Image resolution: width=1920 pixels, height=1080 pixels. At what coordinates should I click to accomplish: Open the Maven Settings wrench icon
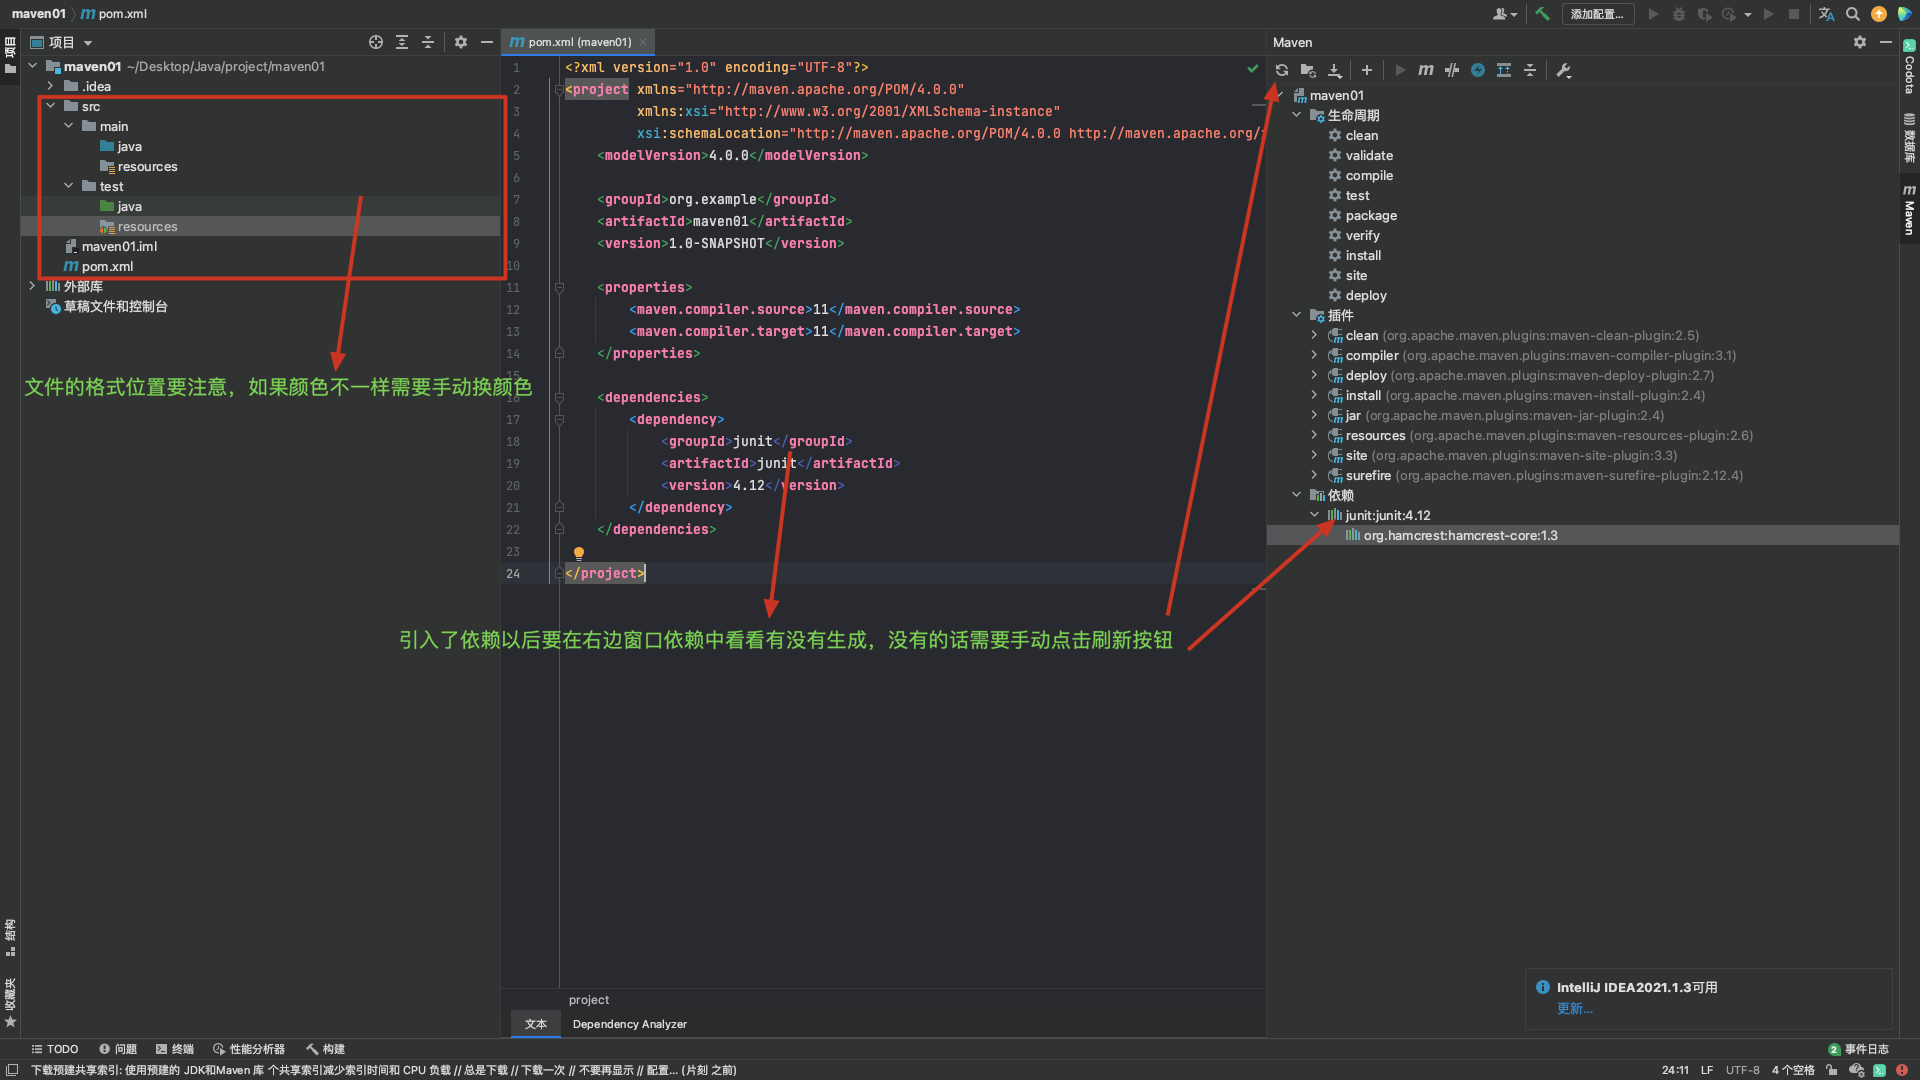(x=1564, y=70)
